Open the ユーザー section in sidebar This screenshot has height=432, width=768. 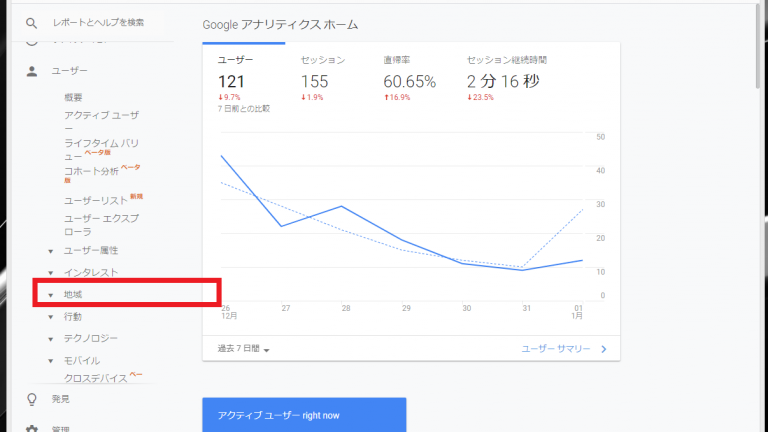point(70,71)
